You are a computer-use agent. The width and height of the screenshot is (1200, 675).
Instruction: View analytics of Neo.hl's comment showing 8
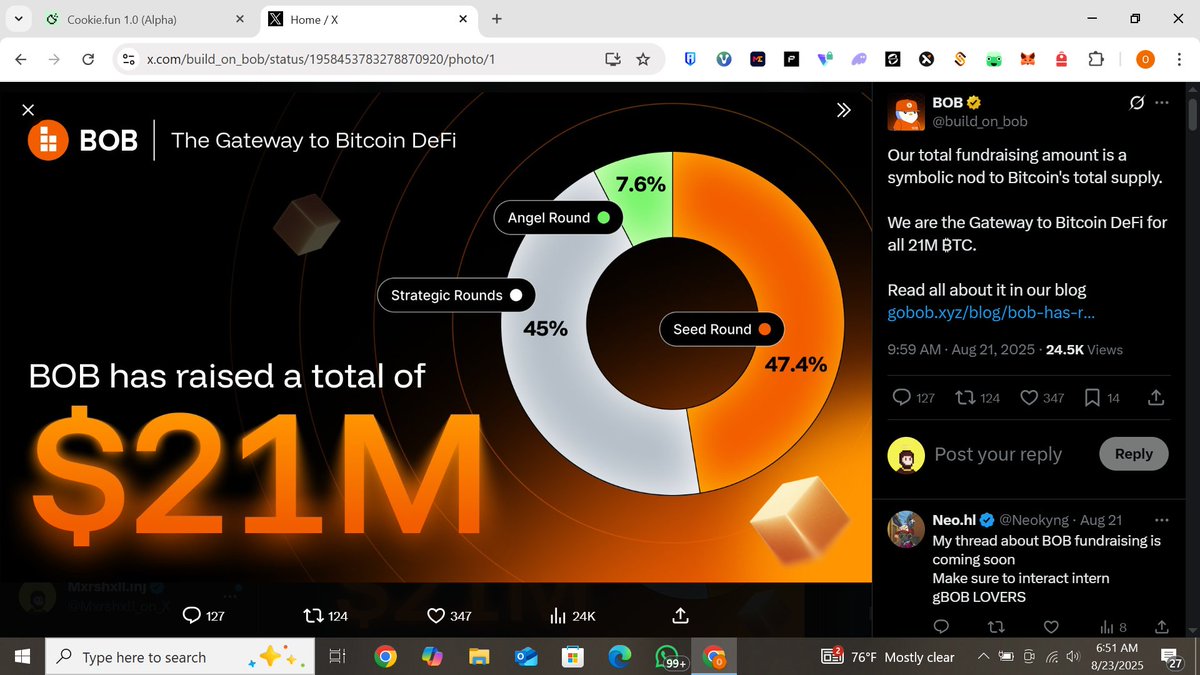click(x=1113, y=627)
